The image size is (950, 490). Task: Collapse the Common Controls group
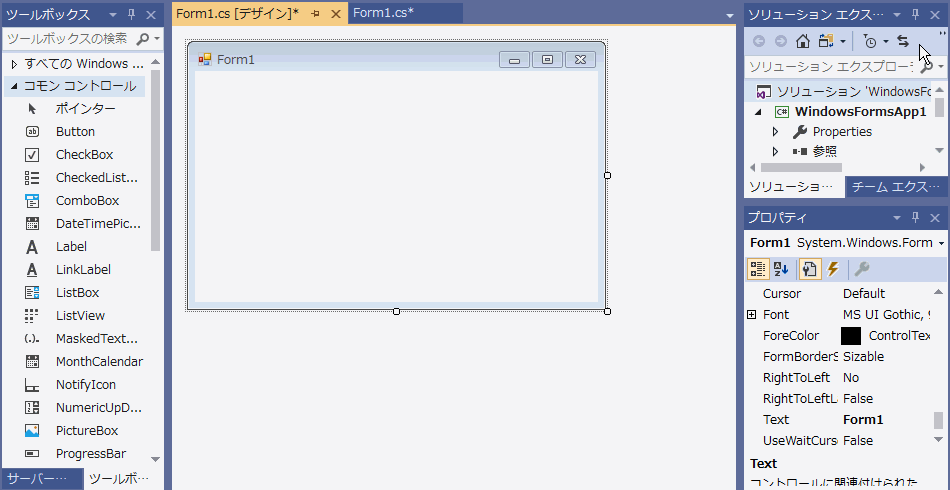coord(15,86)
